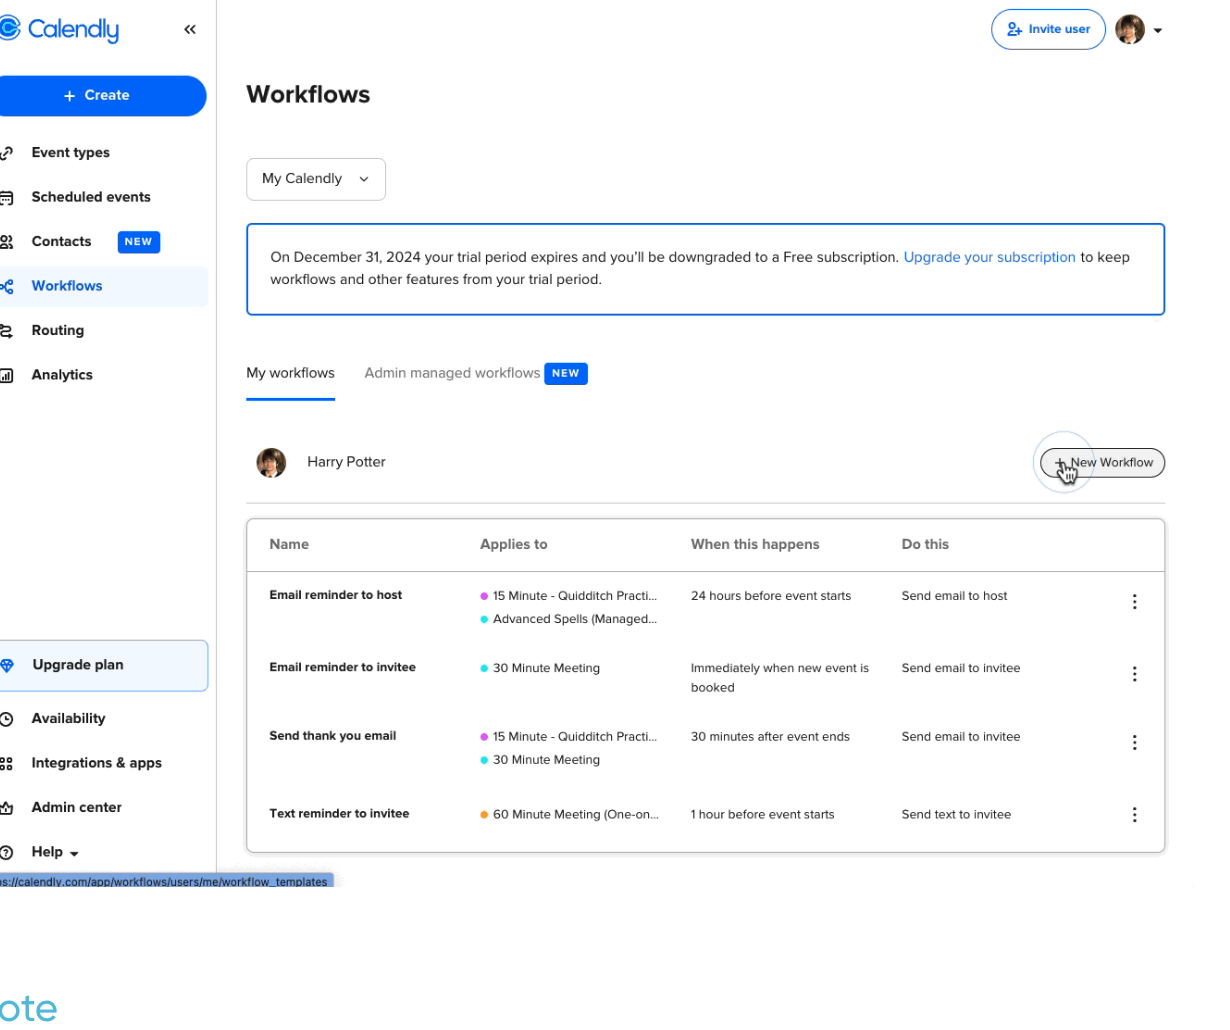Click the Upgrade your subscription link

989,257
